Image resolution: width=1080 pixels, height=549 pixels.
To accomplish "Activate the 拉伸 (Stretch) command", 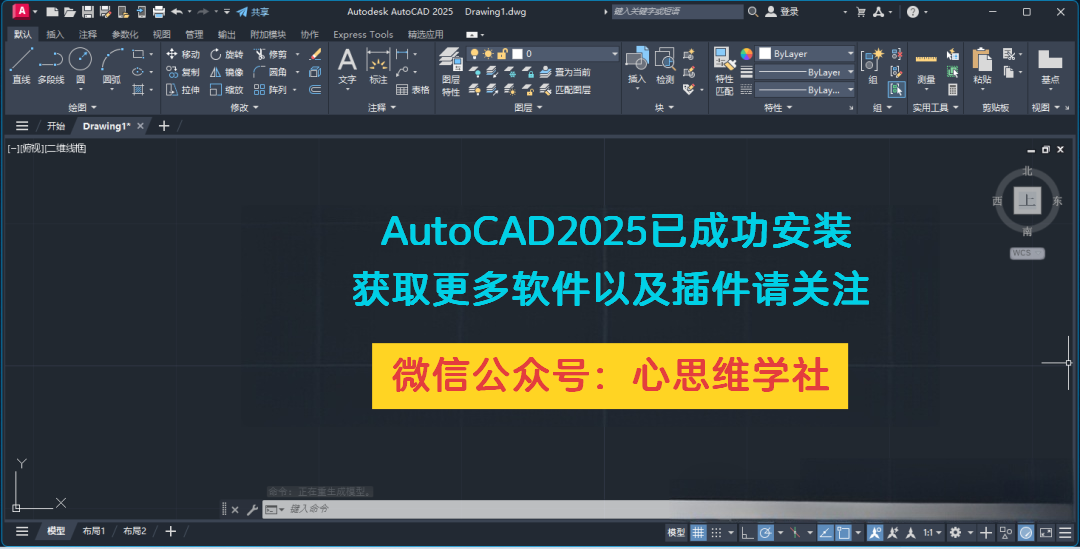I will 183,90.
